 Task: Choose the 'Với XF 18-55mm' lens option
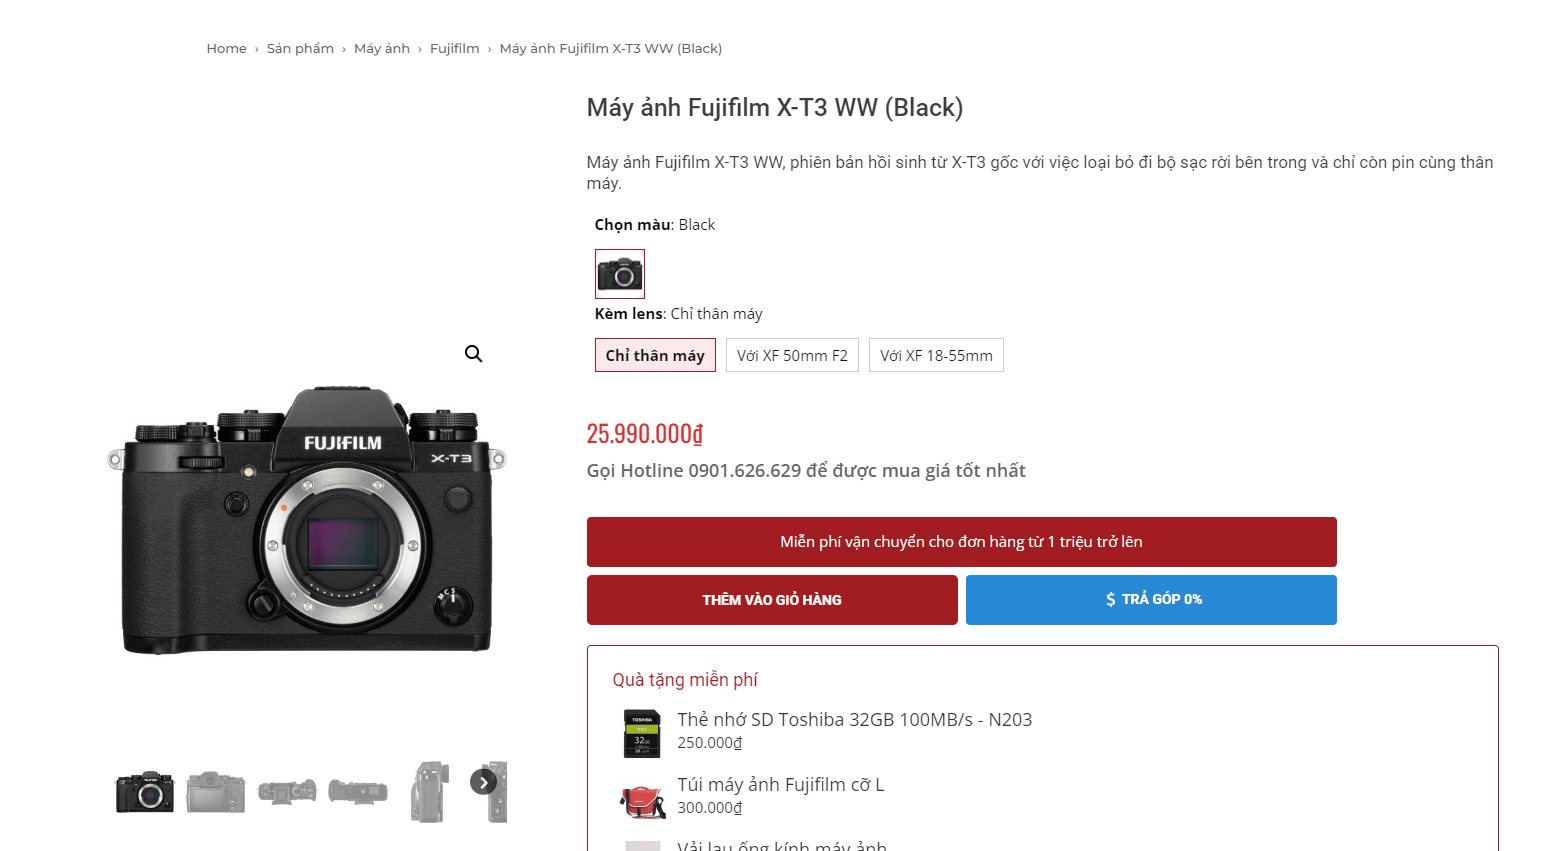coord(936,356)
